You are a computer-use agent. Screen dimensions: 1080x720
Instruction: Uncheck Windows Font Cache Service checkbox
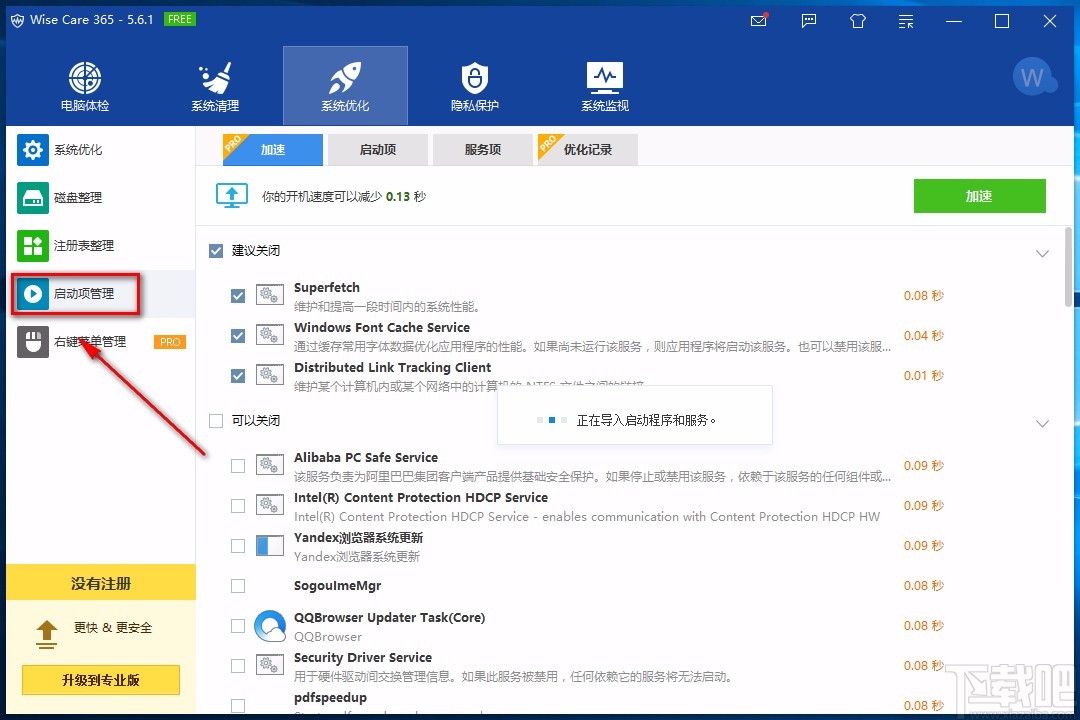pyautogui.click(x=238, y=336)
